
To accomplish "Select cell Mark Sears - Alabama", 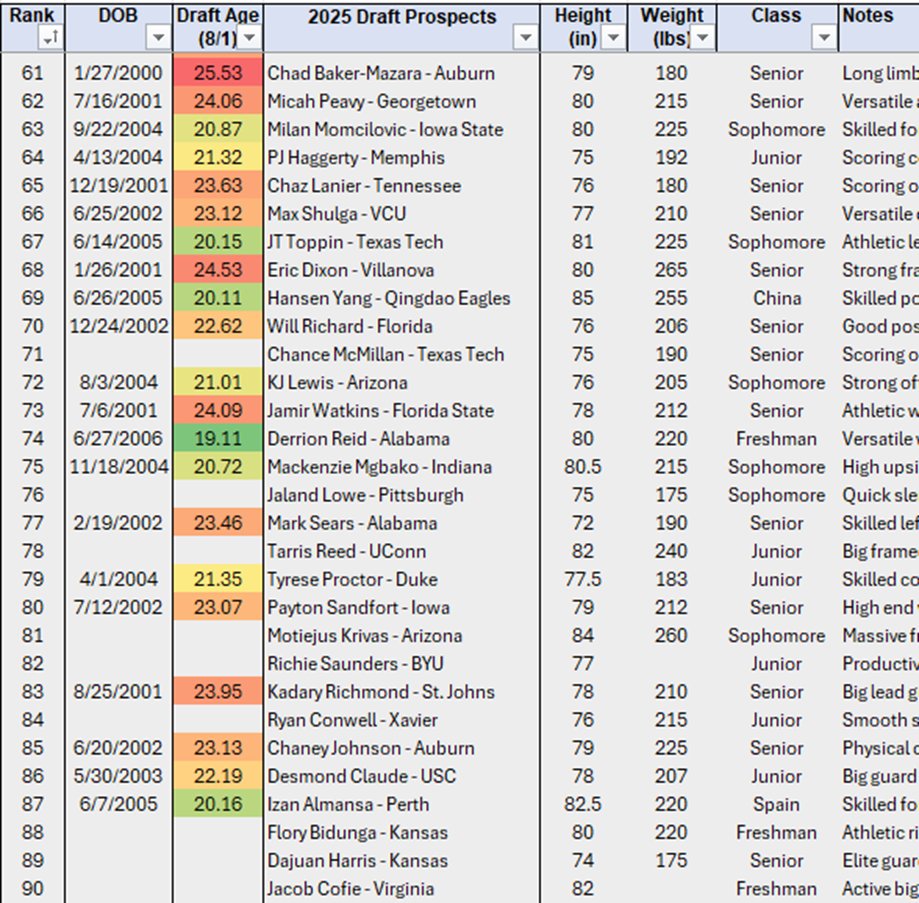I will click(x=401, y=523).
